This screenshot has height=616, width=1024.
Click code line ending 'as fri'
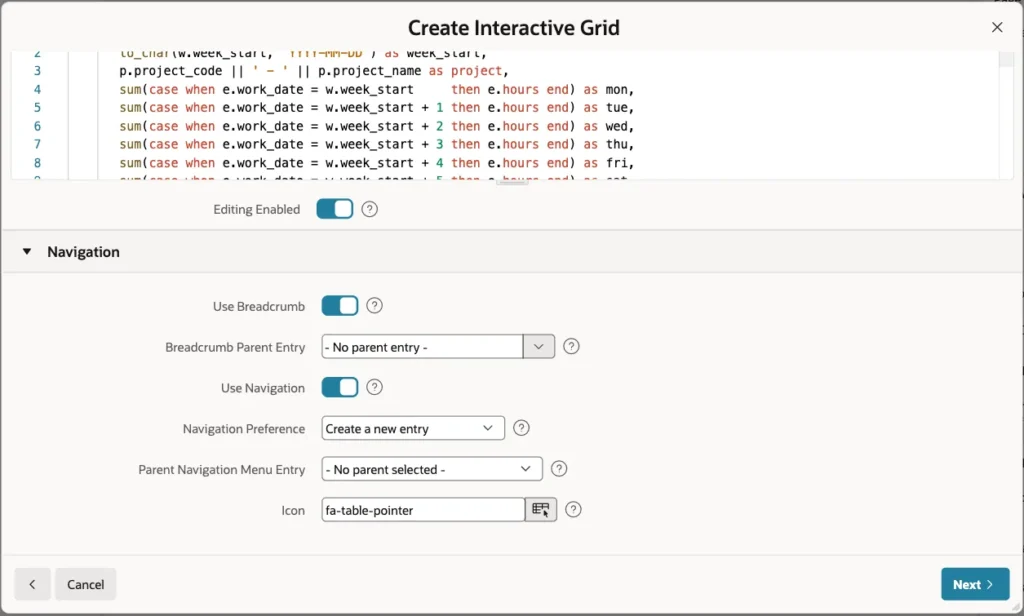pyautogui.click(x=377, y=163)
